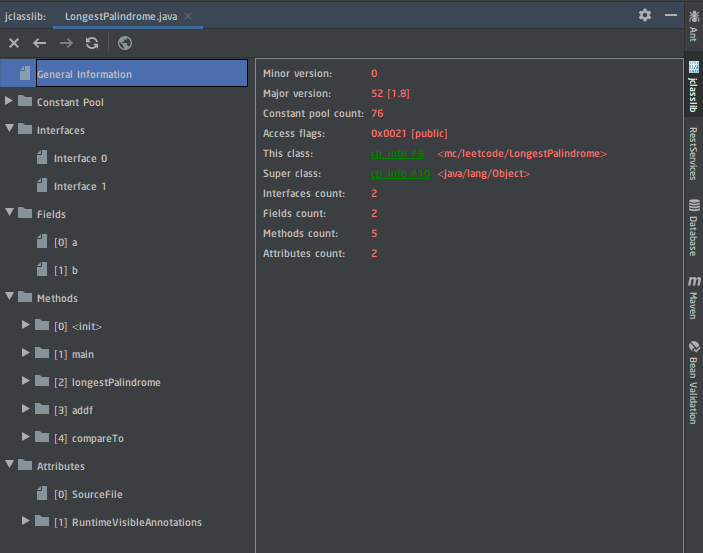Open the RestServices side tab
This screenshot has height=553, width=703.
pos(693,152)
